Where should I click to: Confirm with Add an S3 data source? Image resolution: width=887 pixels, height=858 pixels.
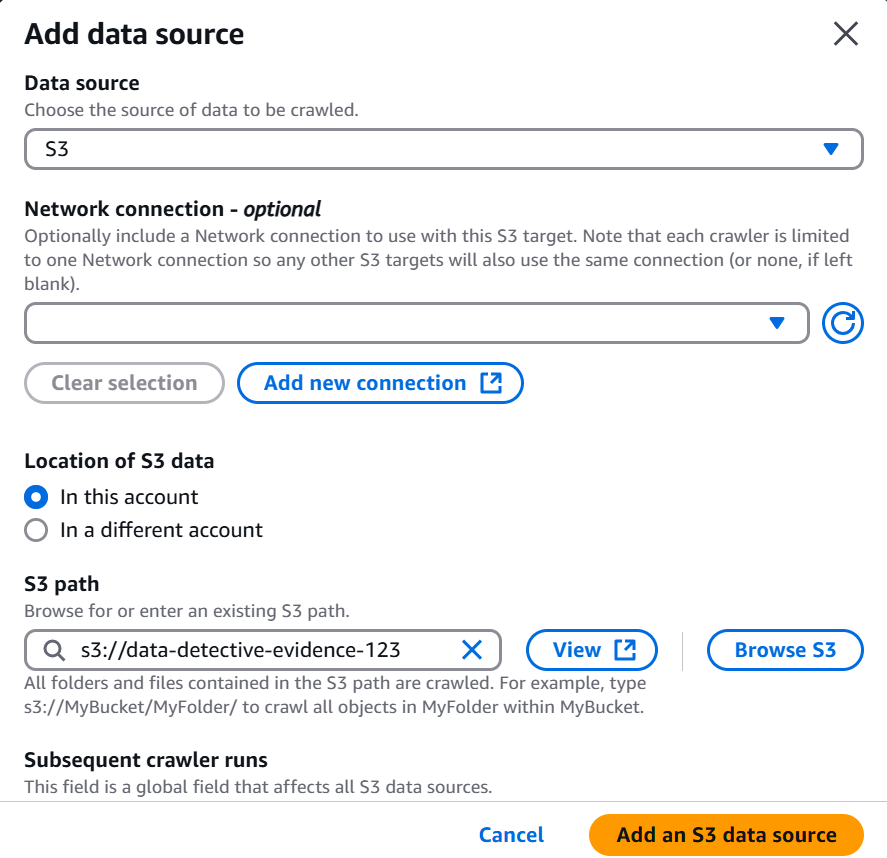pos(726,835)
